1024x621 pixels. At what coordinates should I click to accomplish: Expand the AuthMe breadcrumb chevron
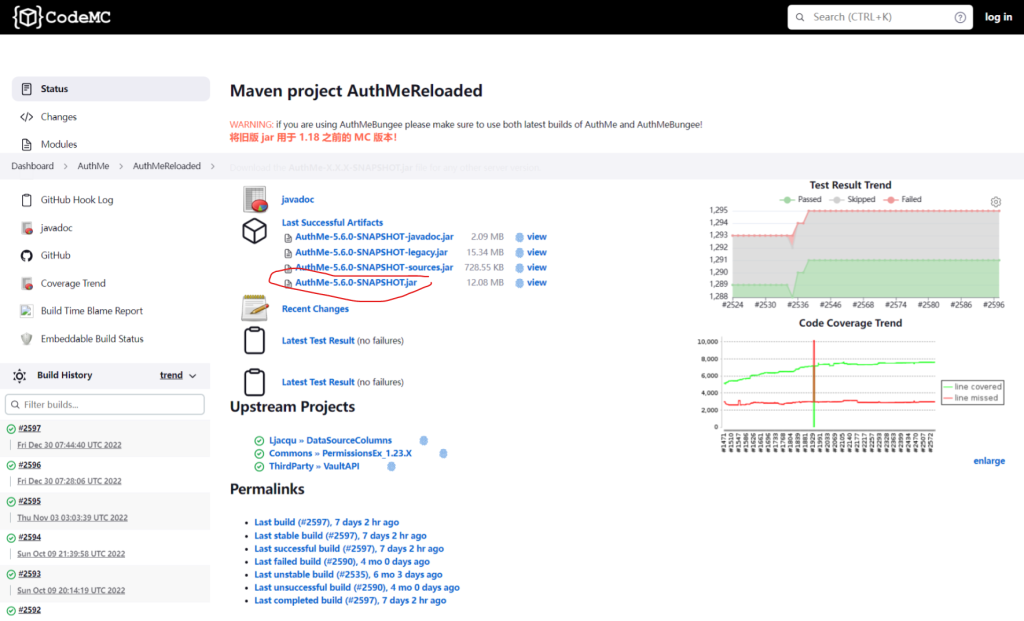pyautogui.click(x=120, y=166)
